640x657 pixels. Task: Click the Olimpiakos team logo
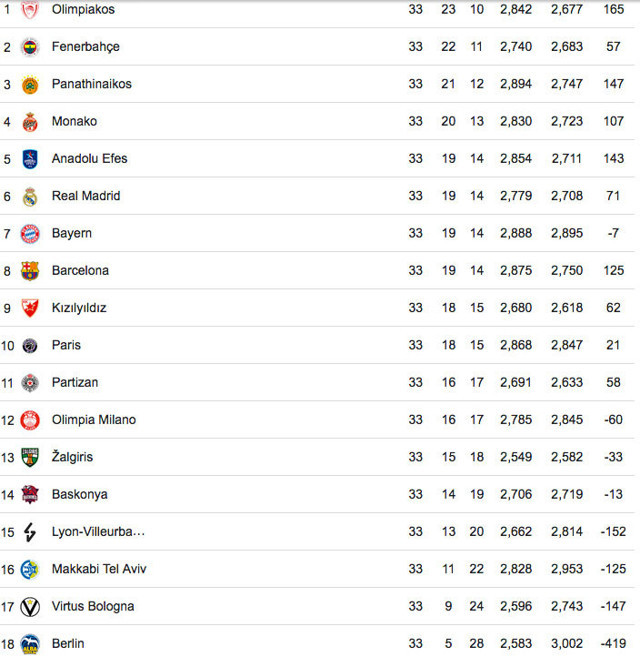(x=30, y=10)
